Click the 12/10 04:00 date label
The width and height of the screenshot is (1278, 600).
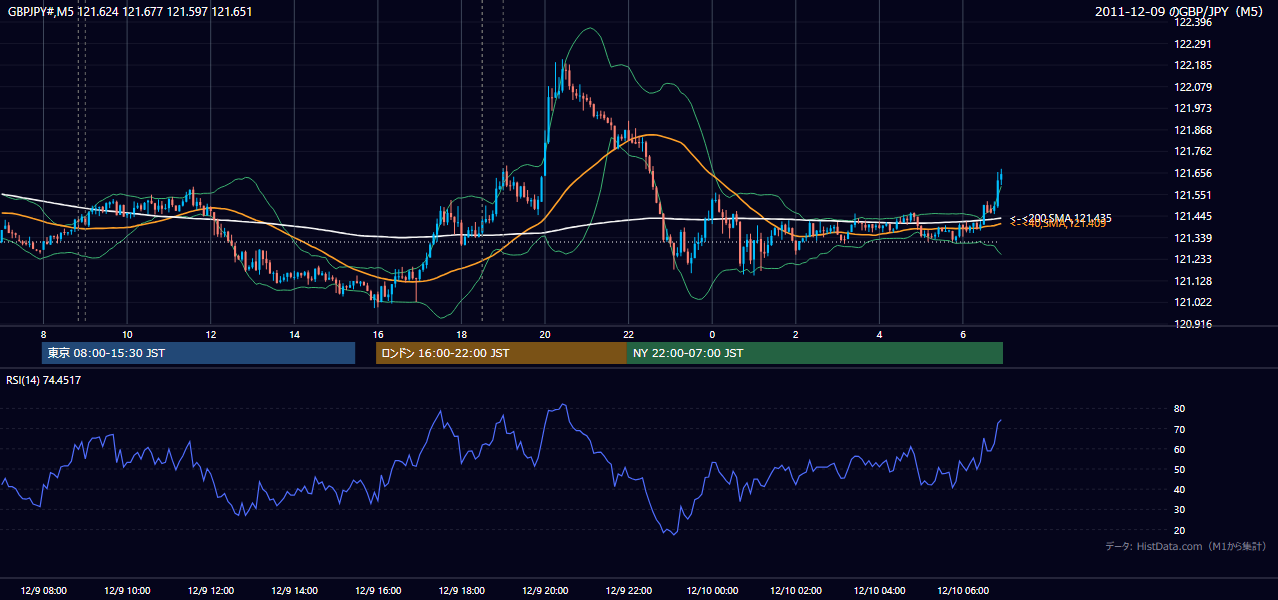[878, 591]
